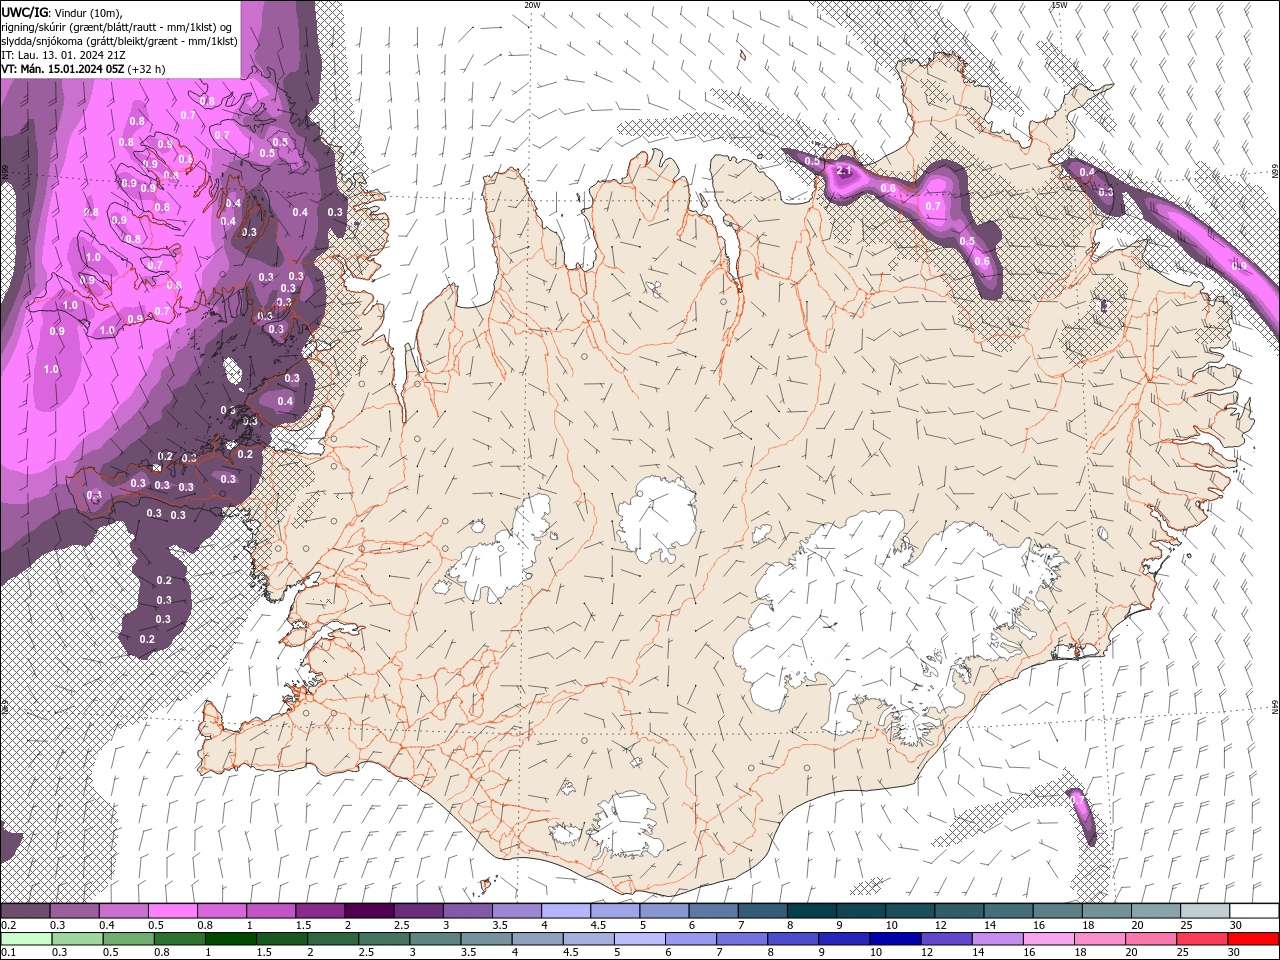Click the upper legend swatch starting at 7
This screenshot has width=1280, height=960.
click(761, 911)
